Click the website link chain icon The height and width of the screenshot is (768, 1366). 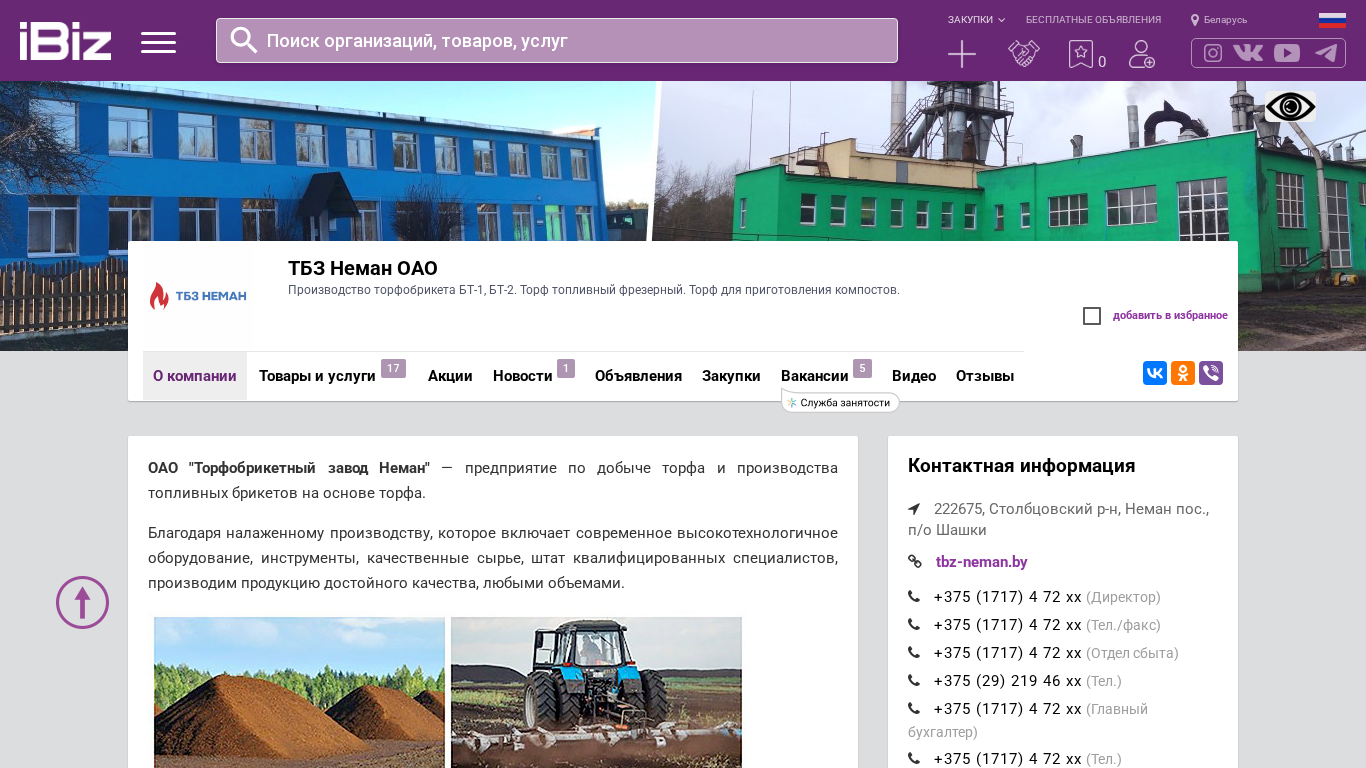pyautogui.click(x=915, y=562)
